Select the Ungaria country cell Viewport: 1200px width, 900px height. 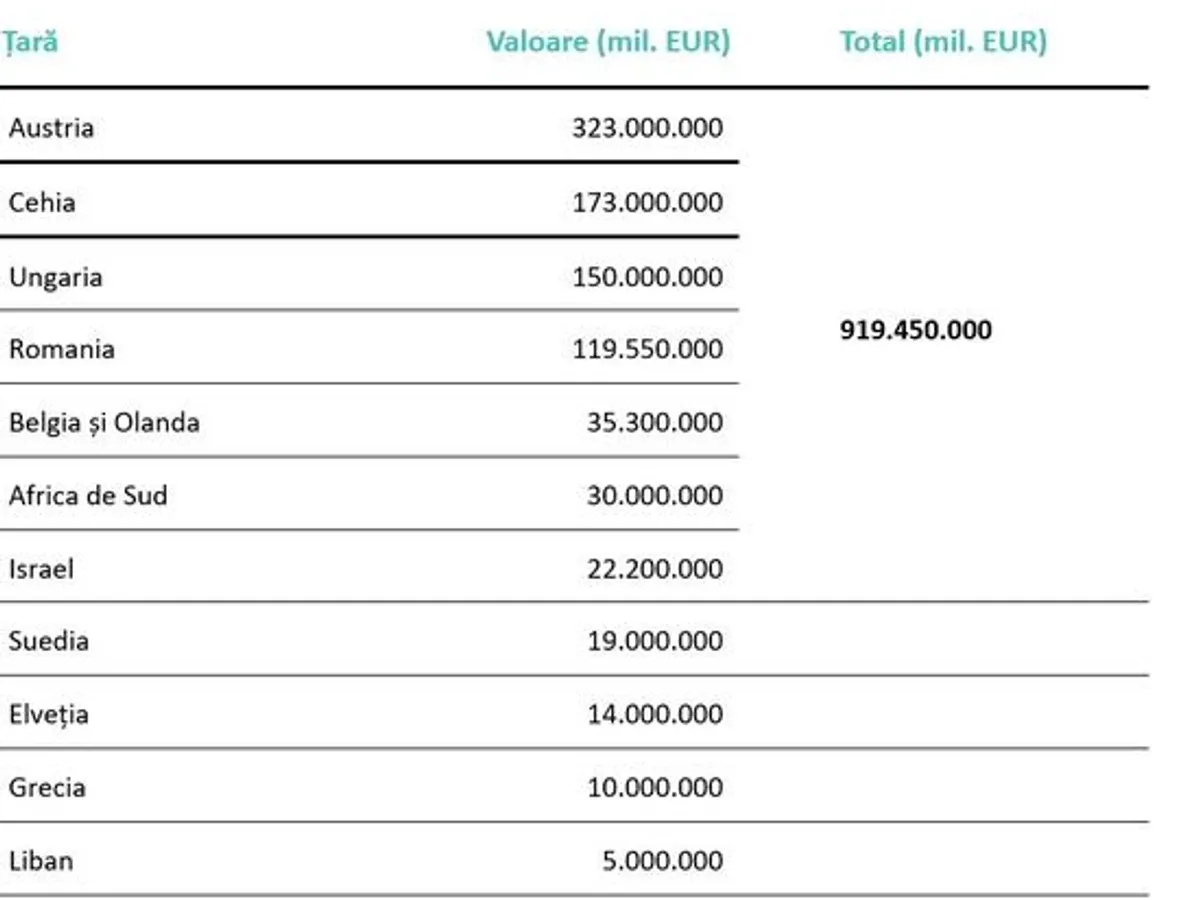pos(55,276)
